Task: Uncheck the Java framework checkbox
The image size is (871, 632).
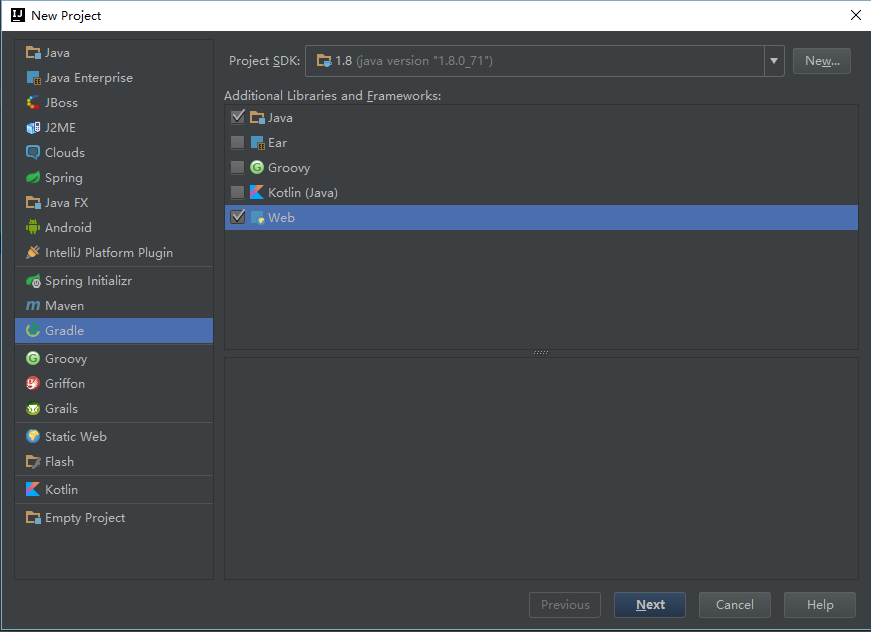Action: point(238,117)
